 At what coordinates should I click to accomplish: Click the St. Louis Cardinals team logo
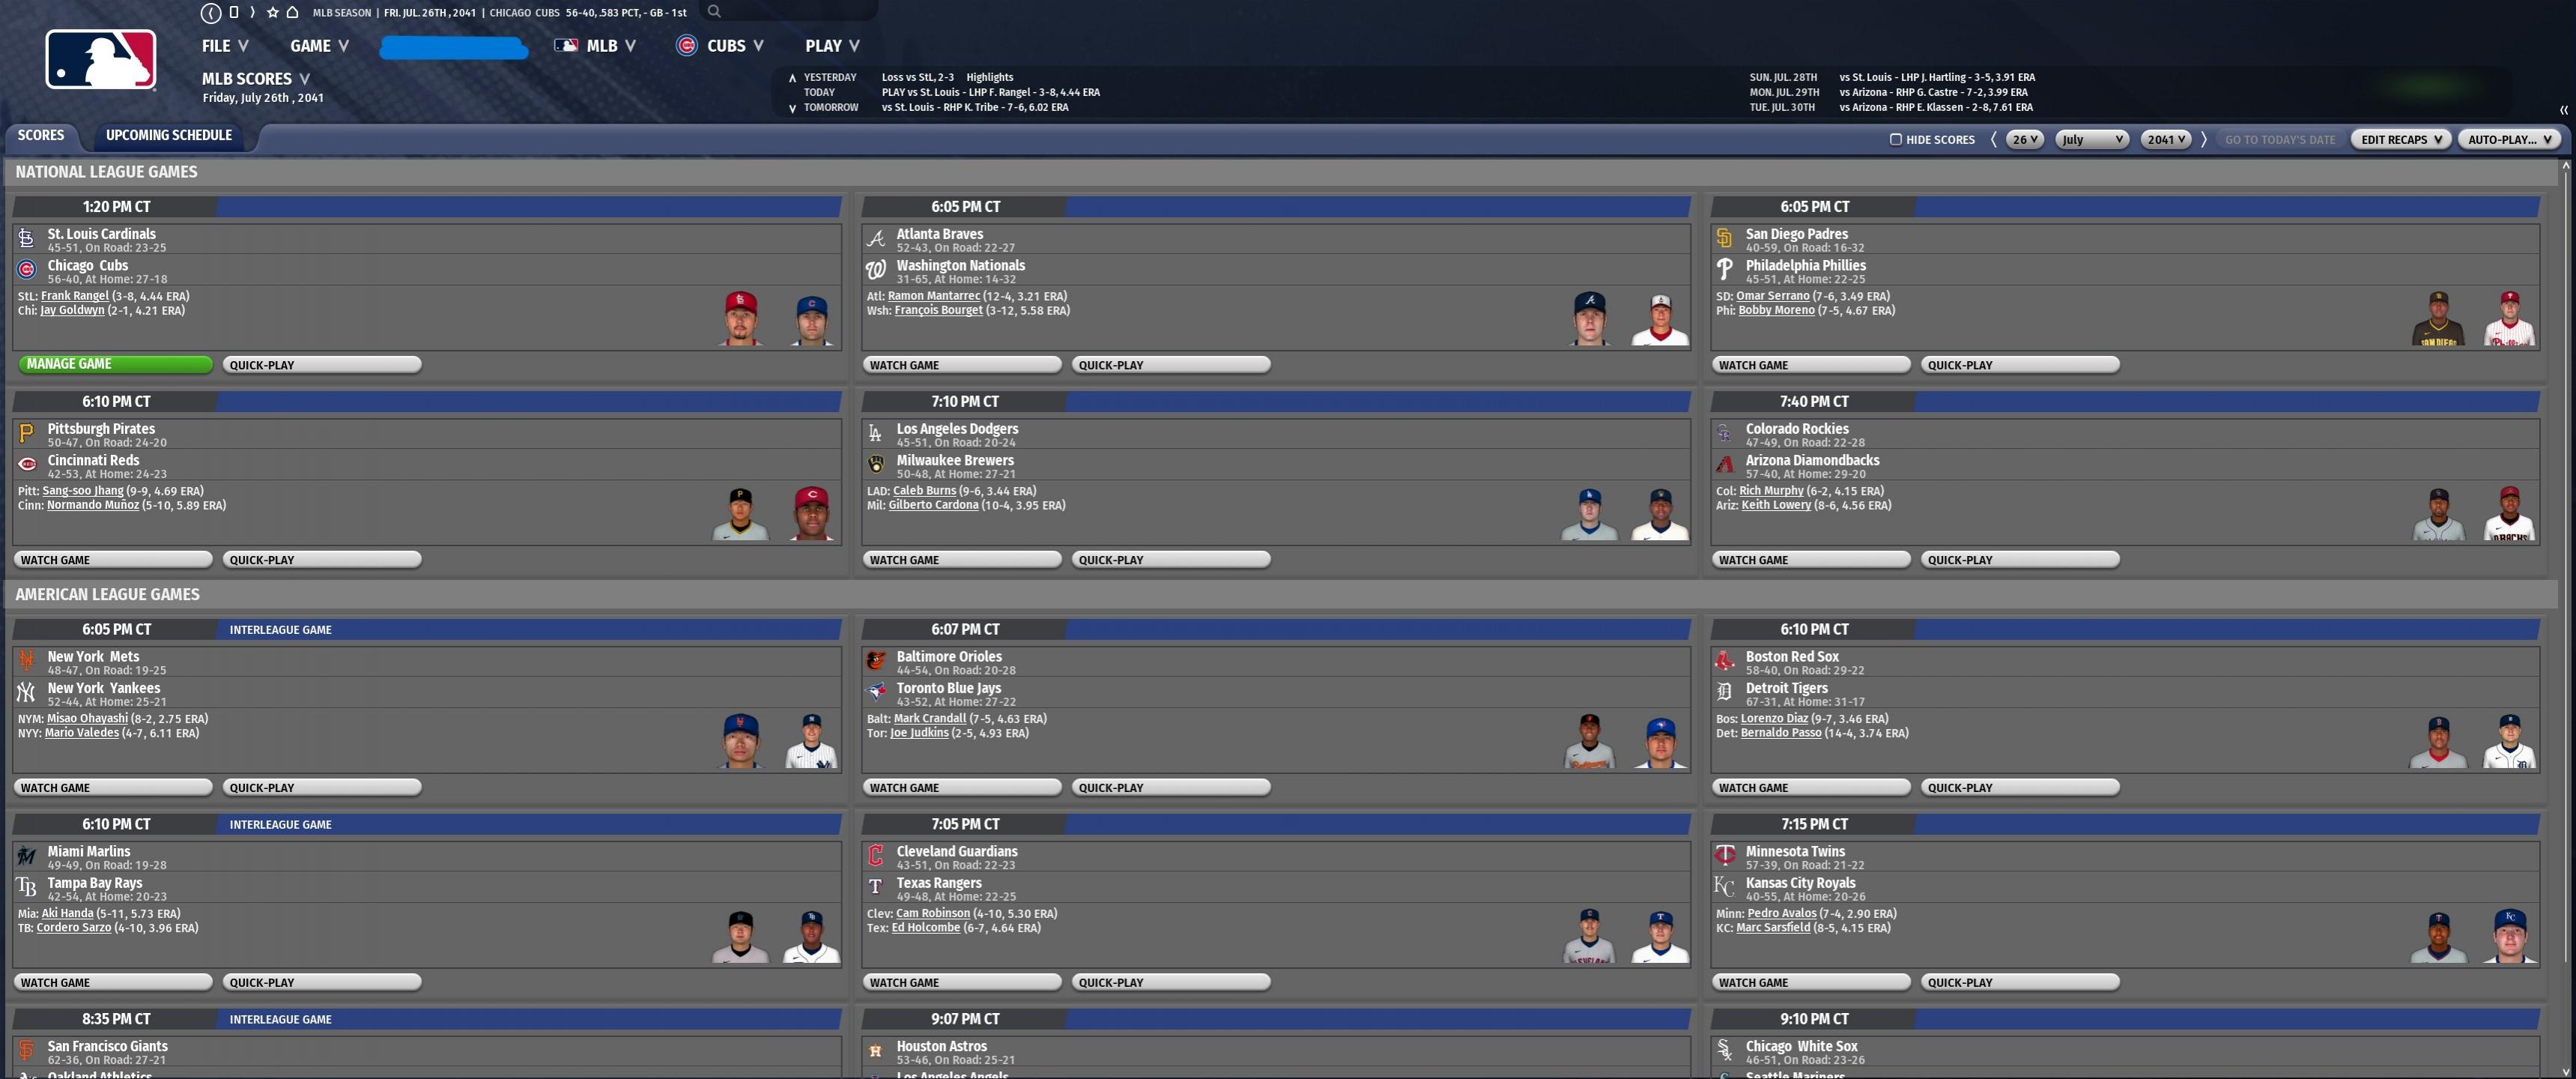[x=27, y=238]
